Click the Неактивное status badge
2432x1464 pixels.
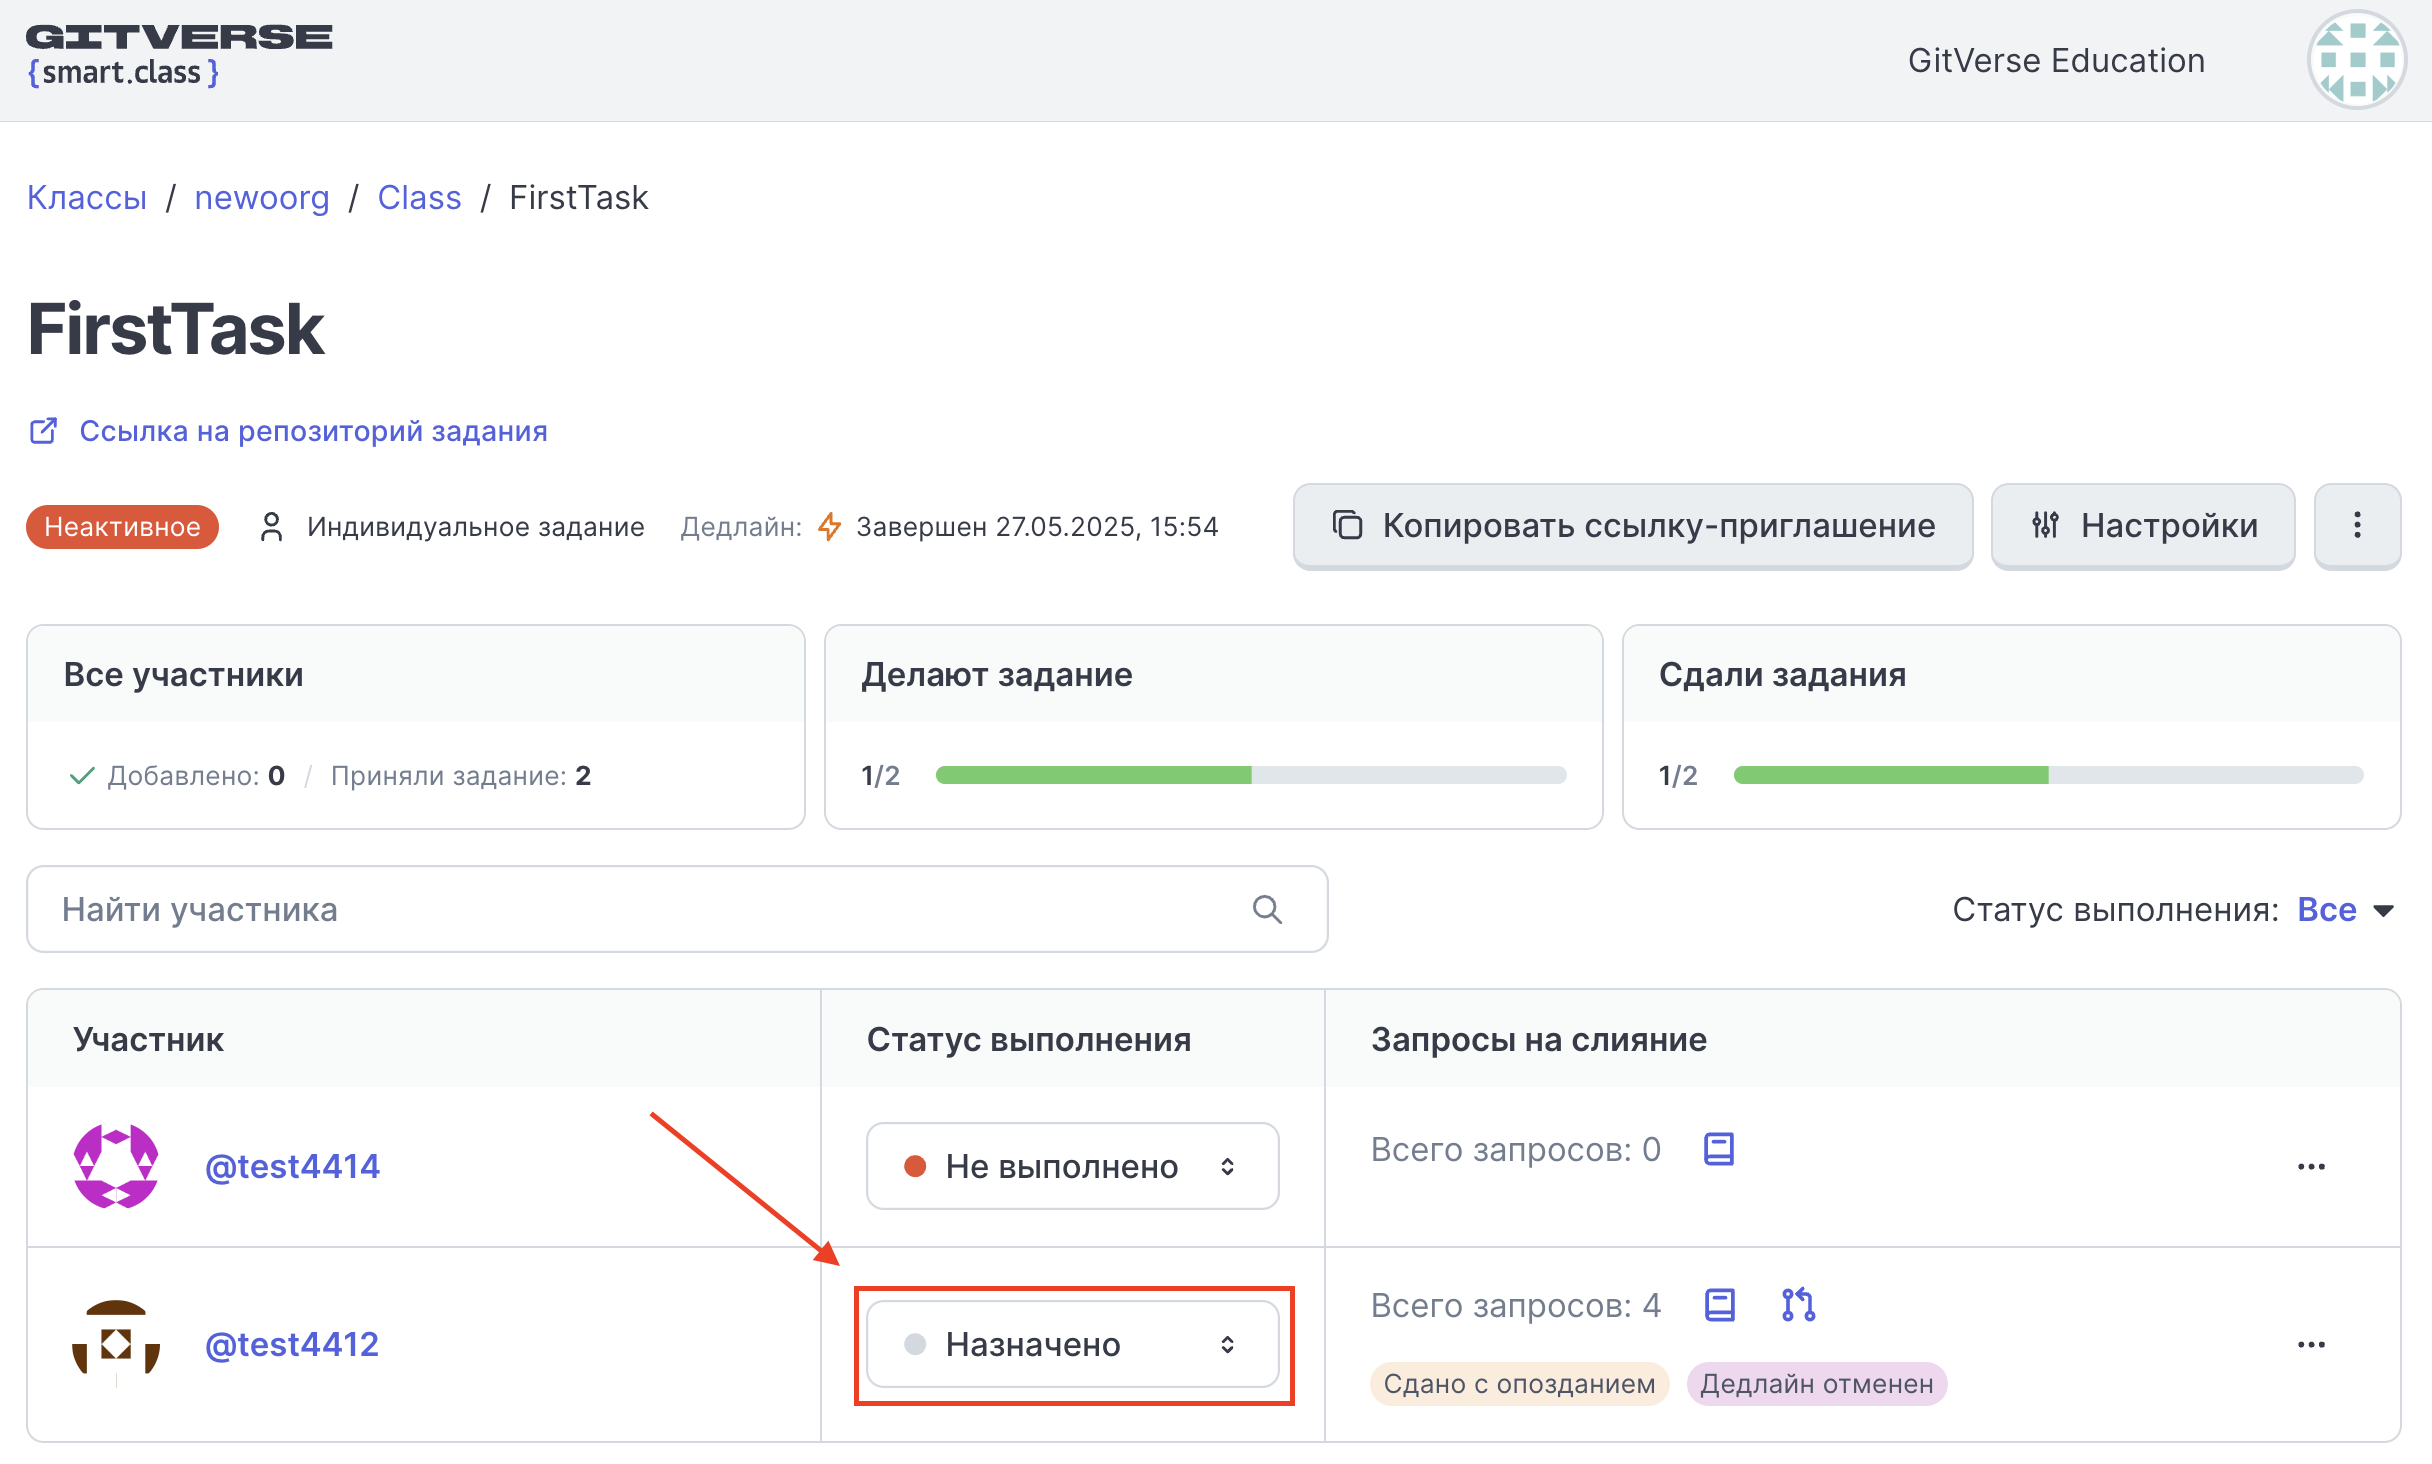(x=122, y=527)
